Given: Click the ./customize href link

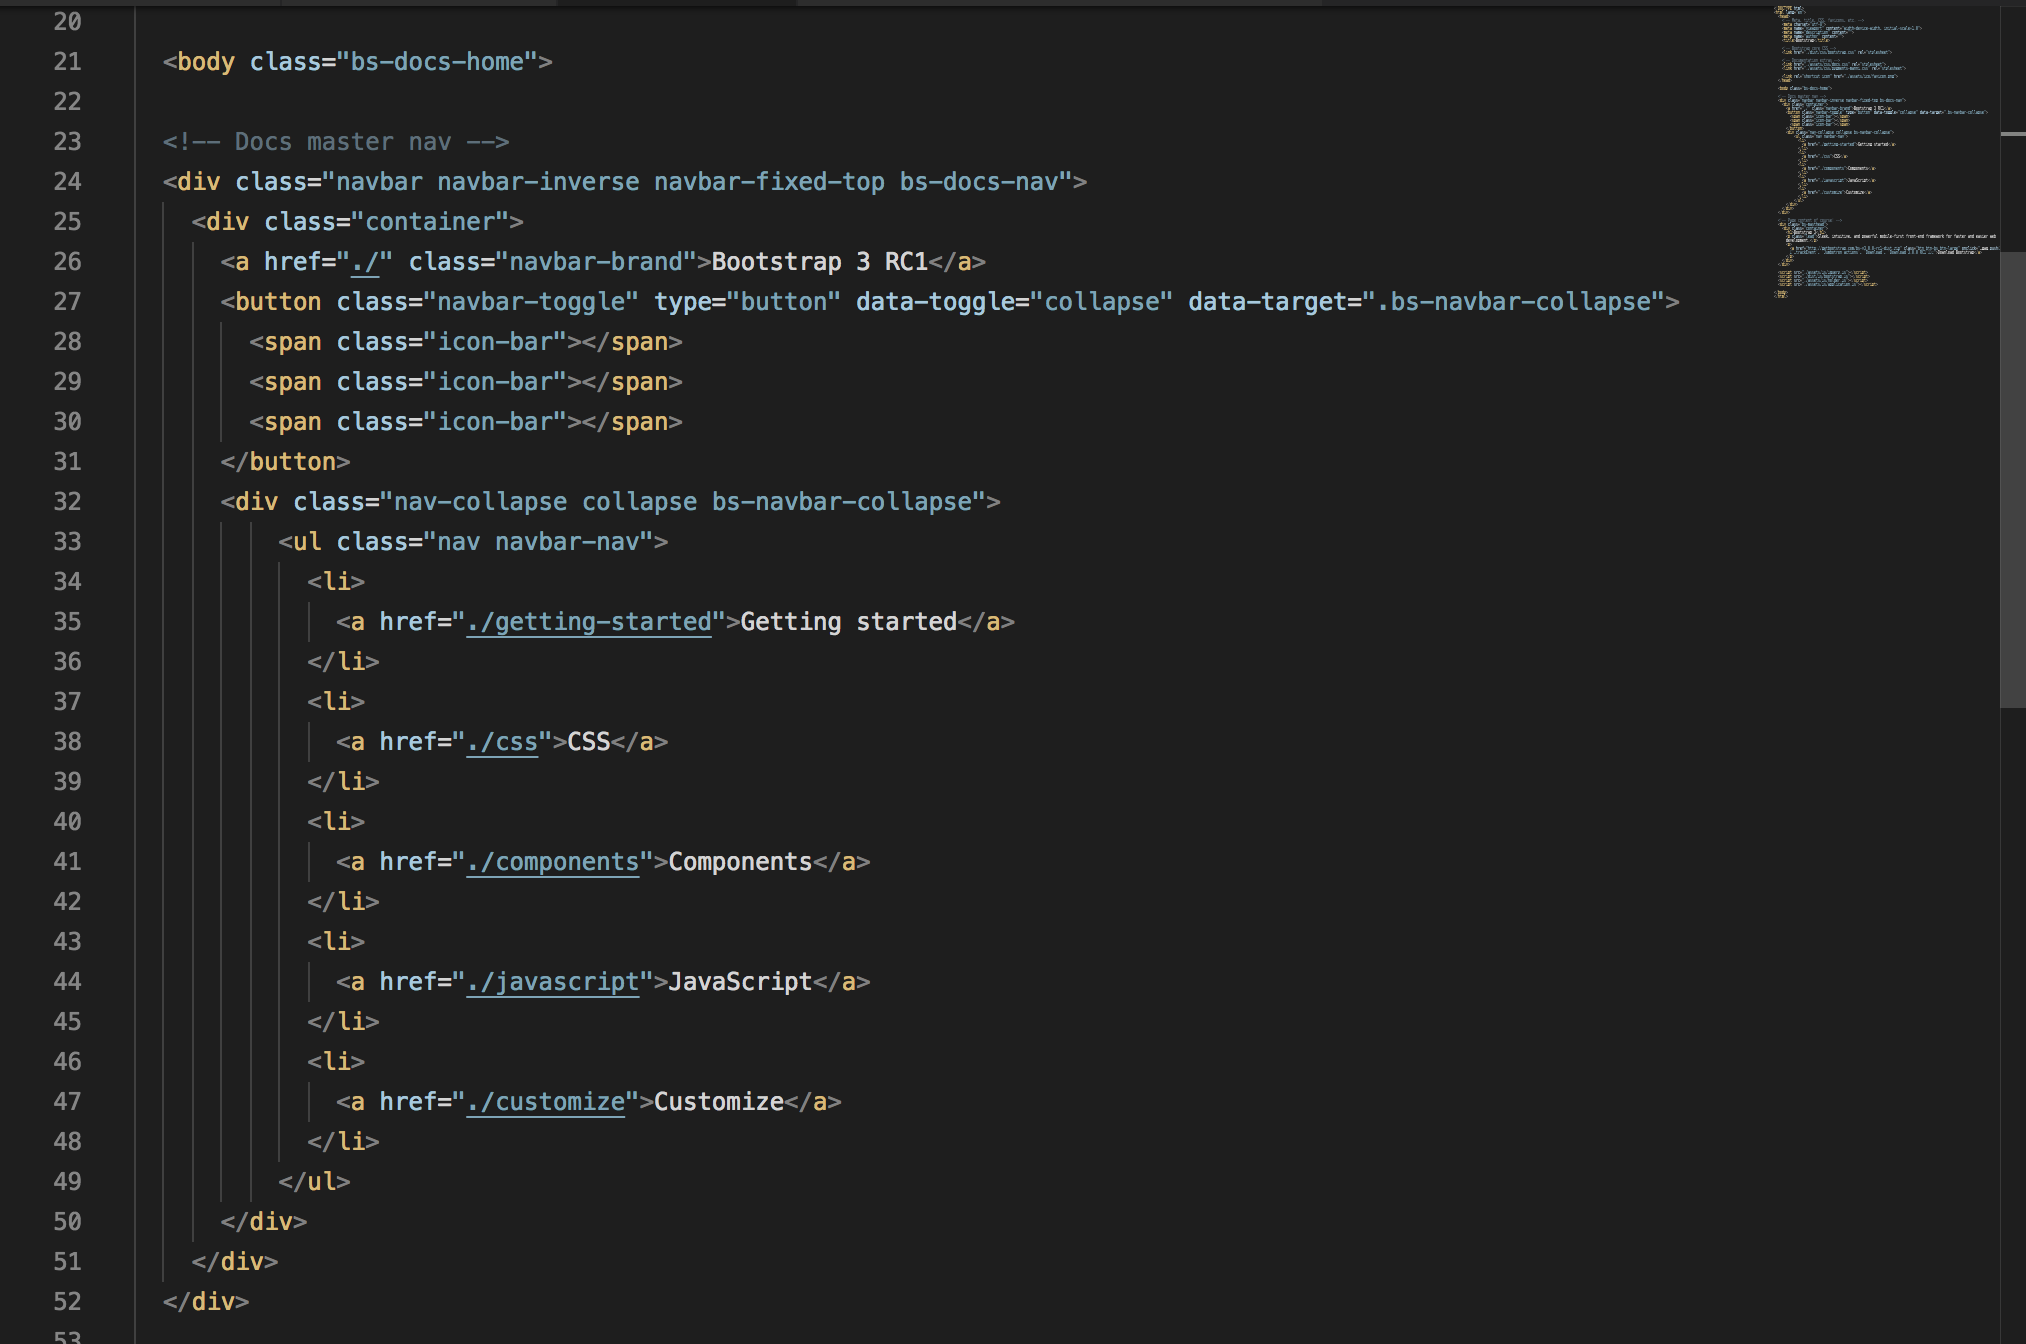Looking at the screenshot, I should coord(545,1102).
